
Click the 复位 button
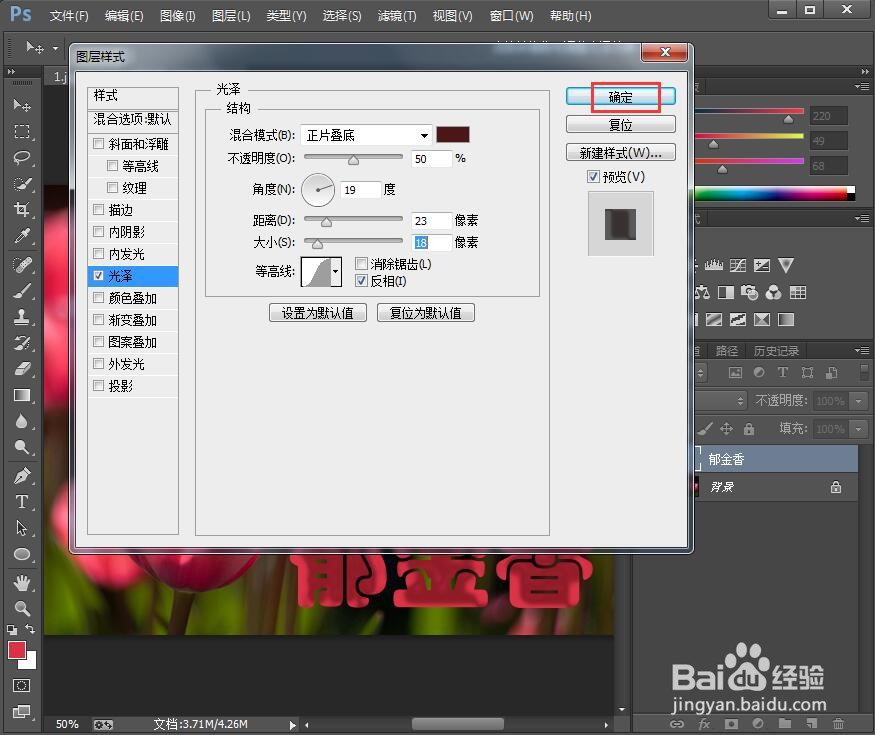pos(621,124)
